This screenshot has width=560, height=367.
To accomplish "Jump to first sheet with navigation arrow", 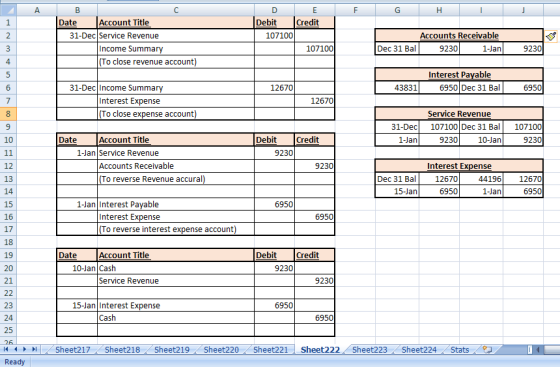I will coord(6,349).
